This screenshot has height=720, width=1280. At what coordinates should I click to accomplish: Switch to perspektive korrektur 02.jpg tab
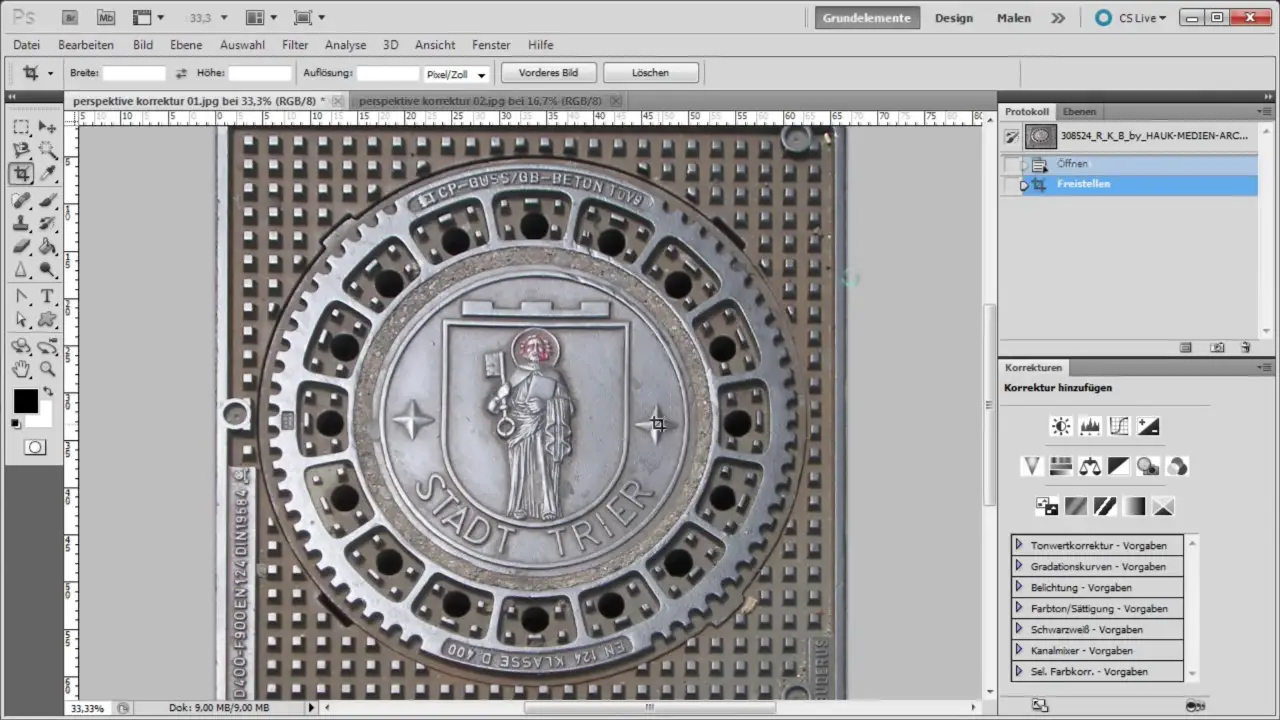pos(480,101)
